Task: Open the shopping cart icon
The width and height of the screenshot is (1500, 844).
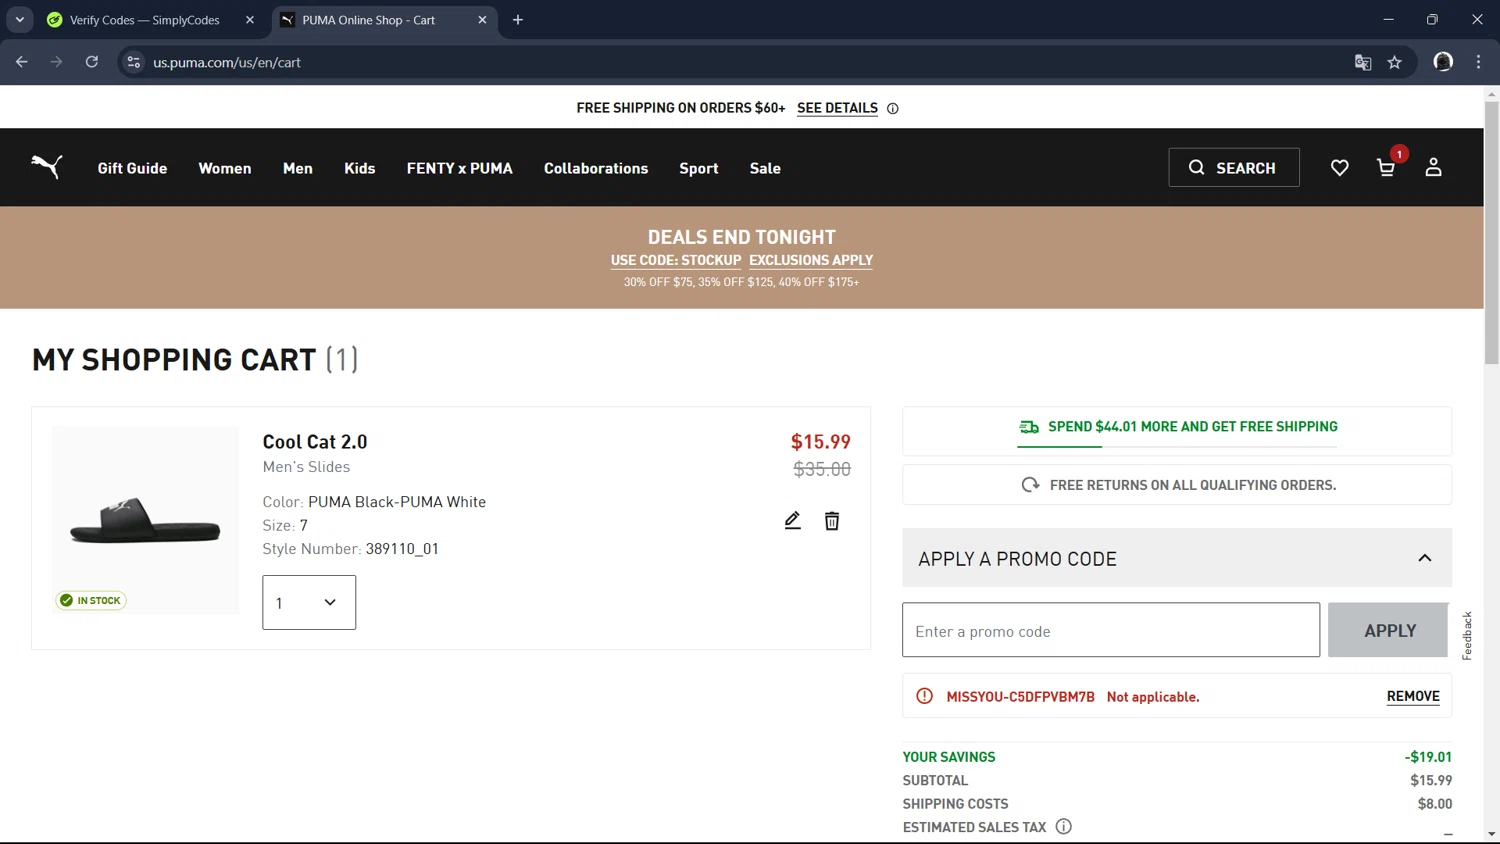Action: [1386, 168]
